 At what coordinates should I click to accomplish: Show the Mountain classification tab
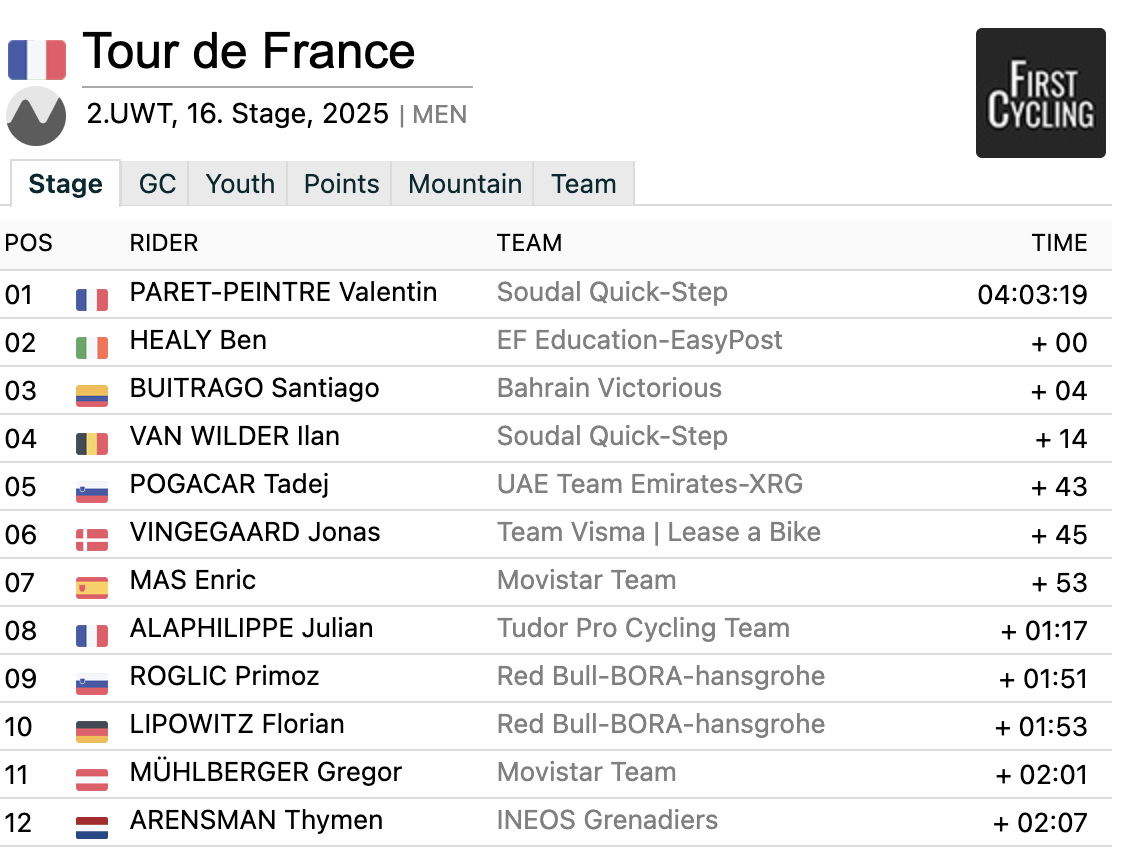pos(465,184)
